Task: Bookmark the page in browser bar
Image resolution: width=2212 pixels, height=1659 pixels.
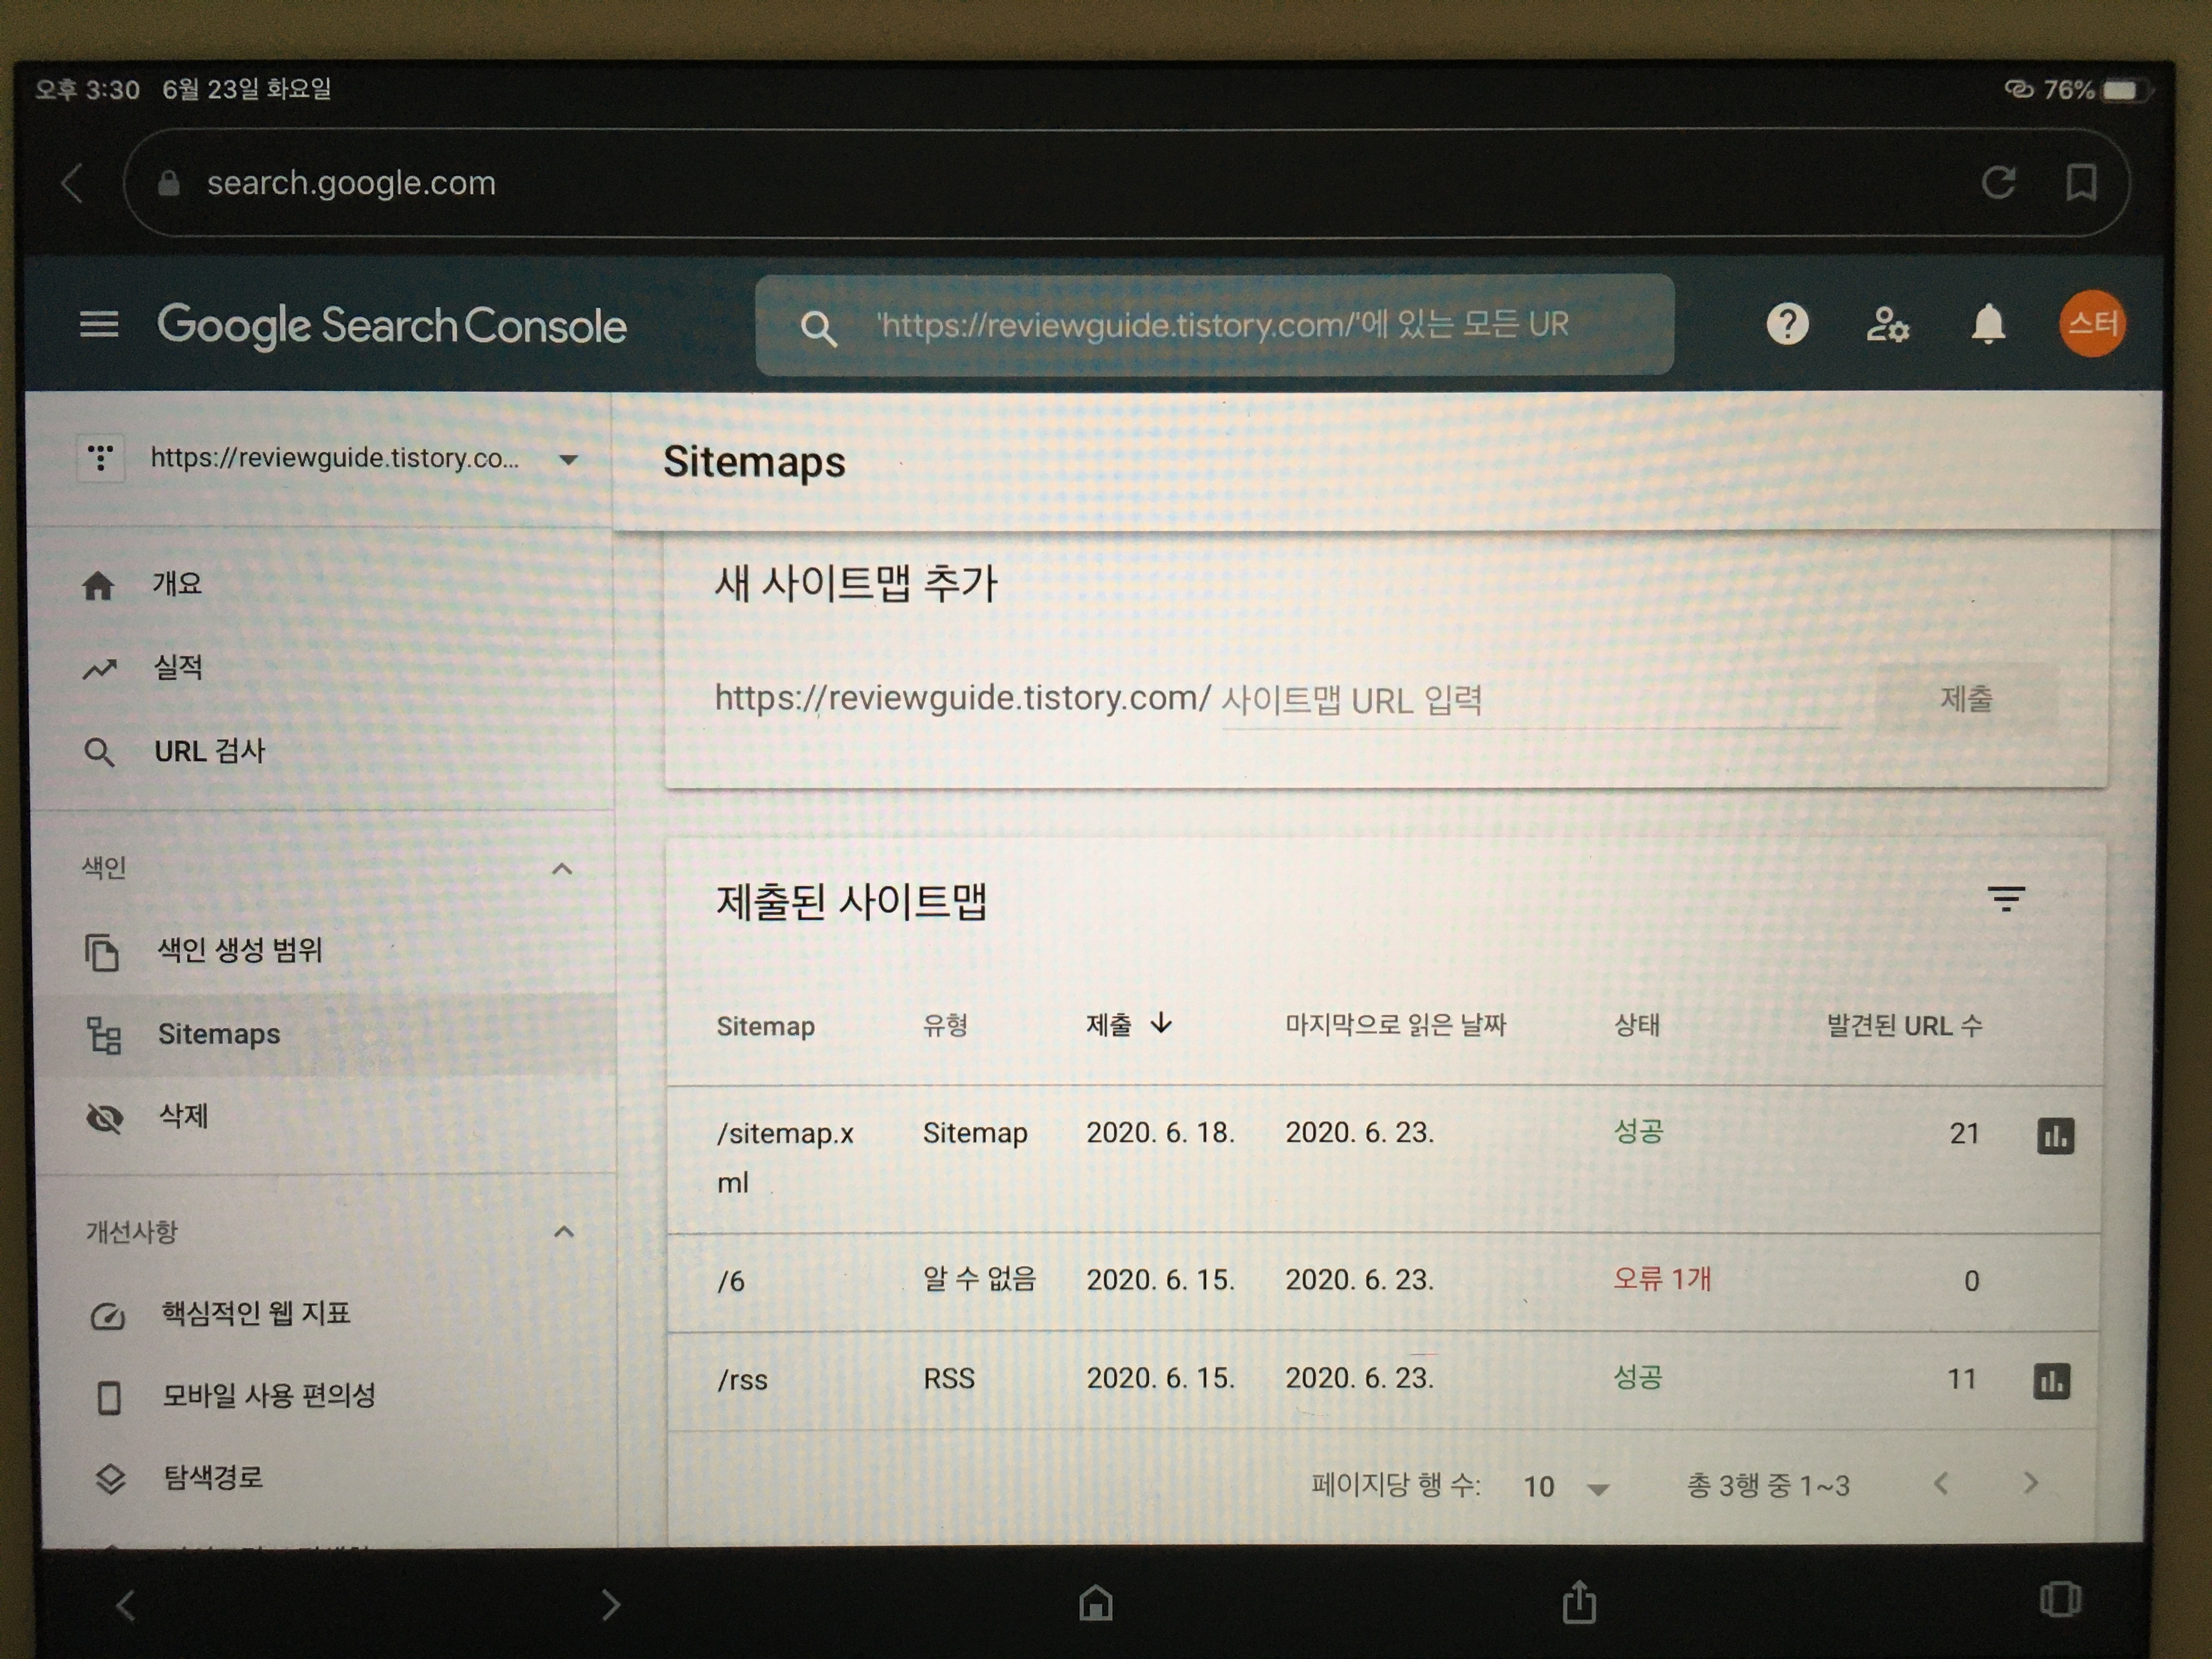Action: [2081, 182]
